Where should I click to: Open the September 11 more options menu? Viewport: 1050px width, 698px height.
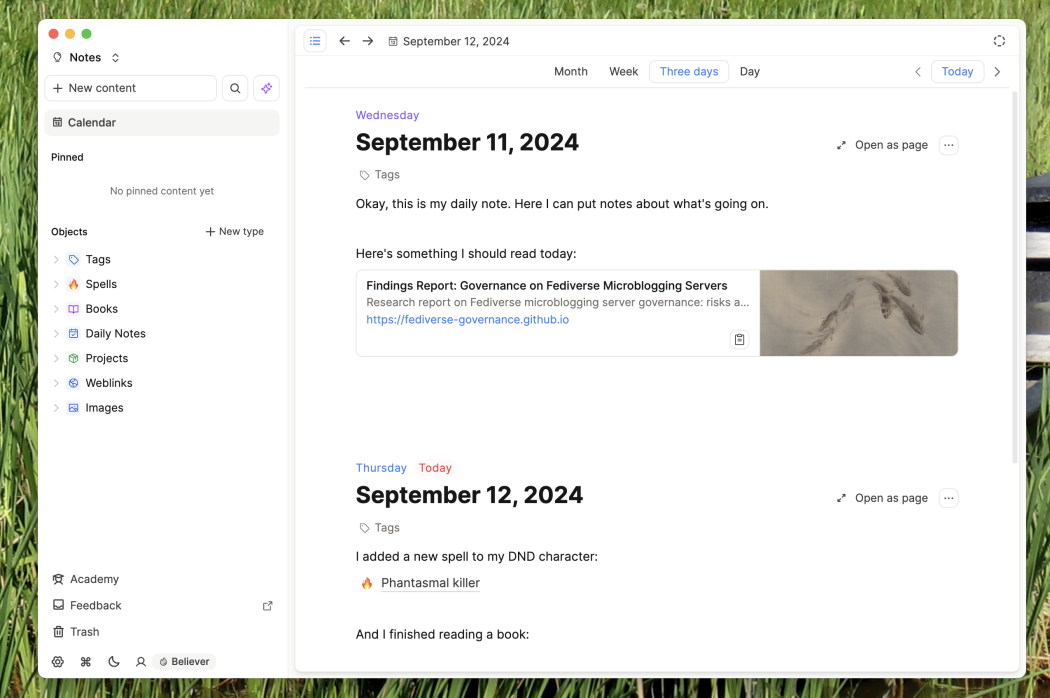click(x=949, y=145)
